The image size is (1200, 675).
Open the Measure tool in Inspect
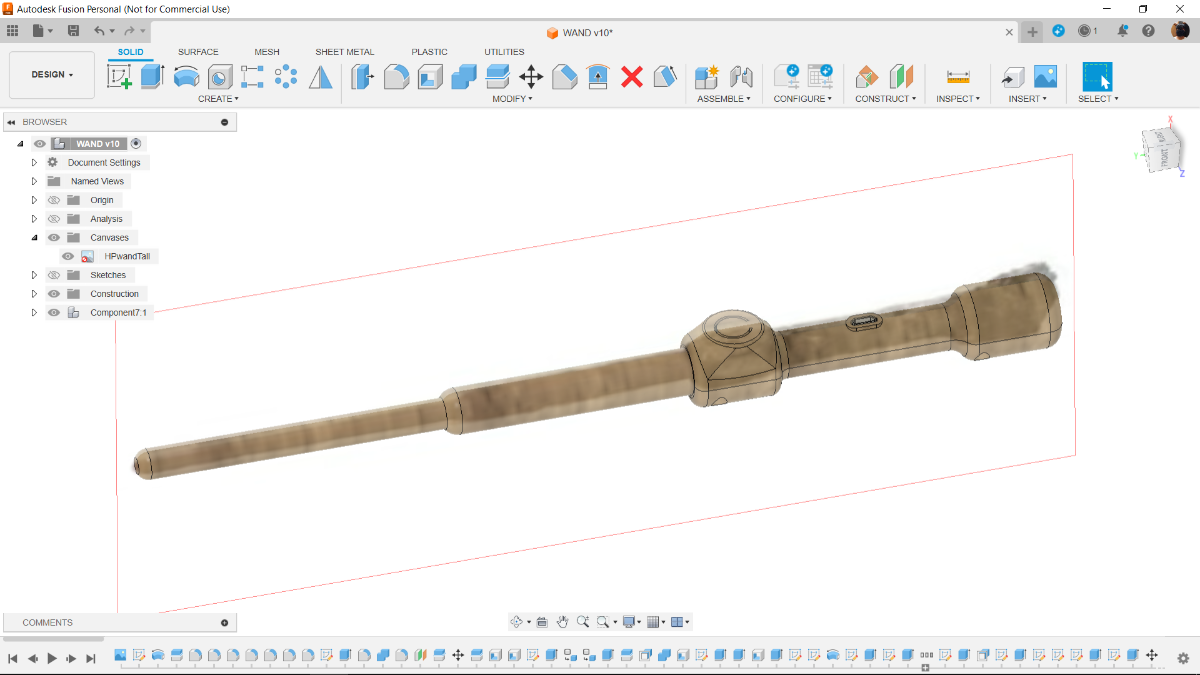(958, 77)
